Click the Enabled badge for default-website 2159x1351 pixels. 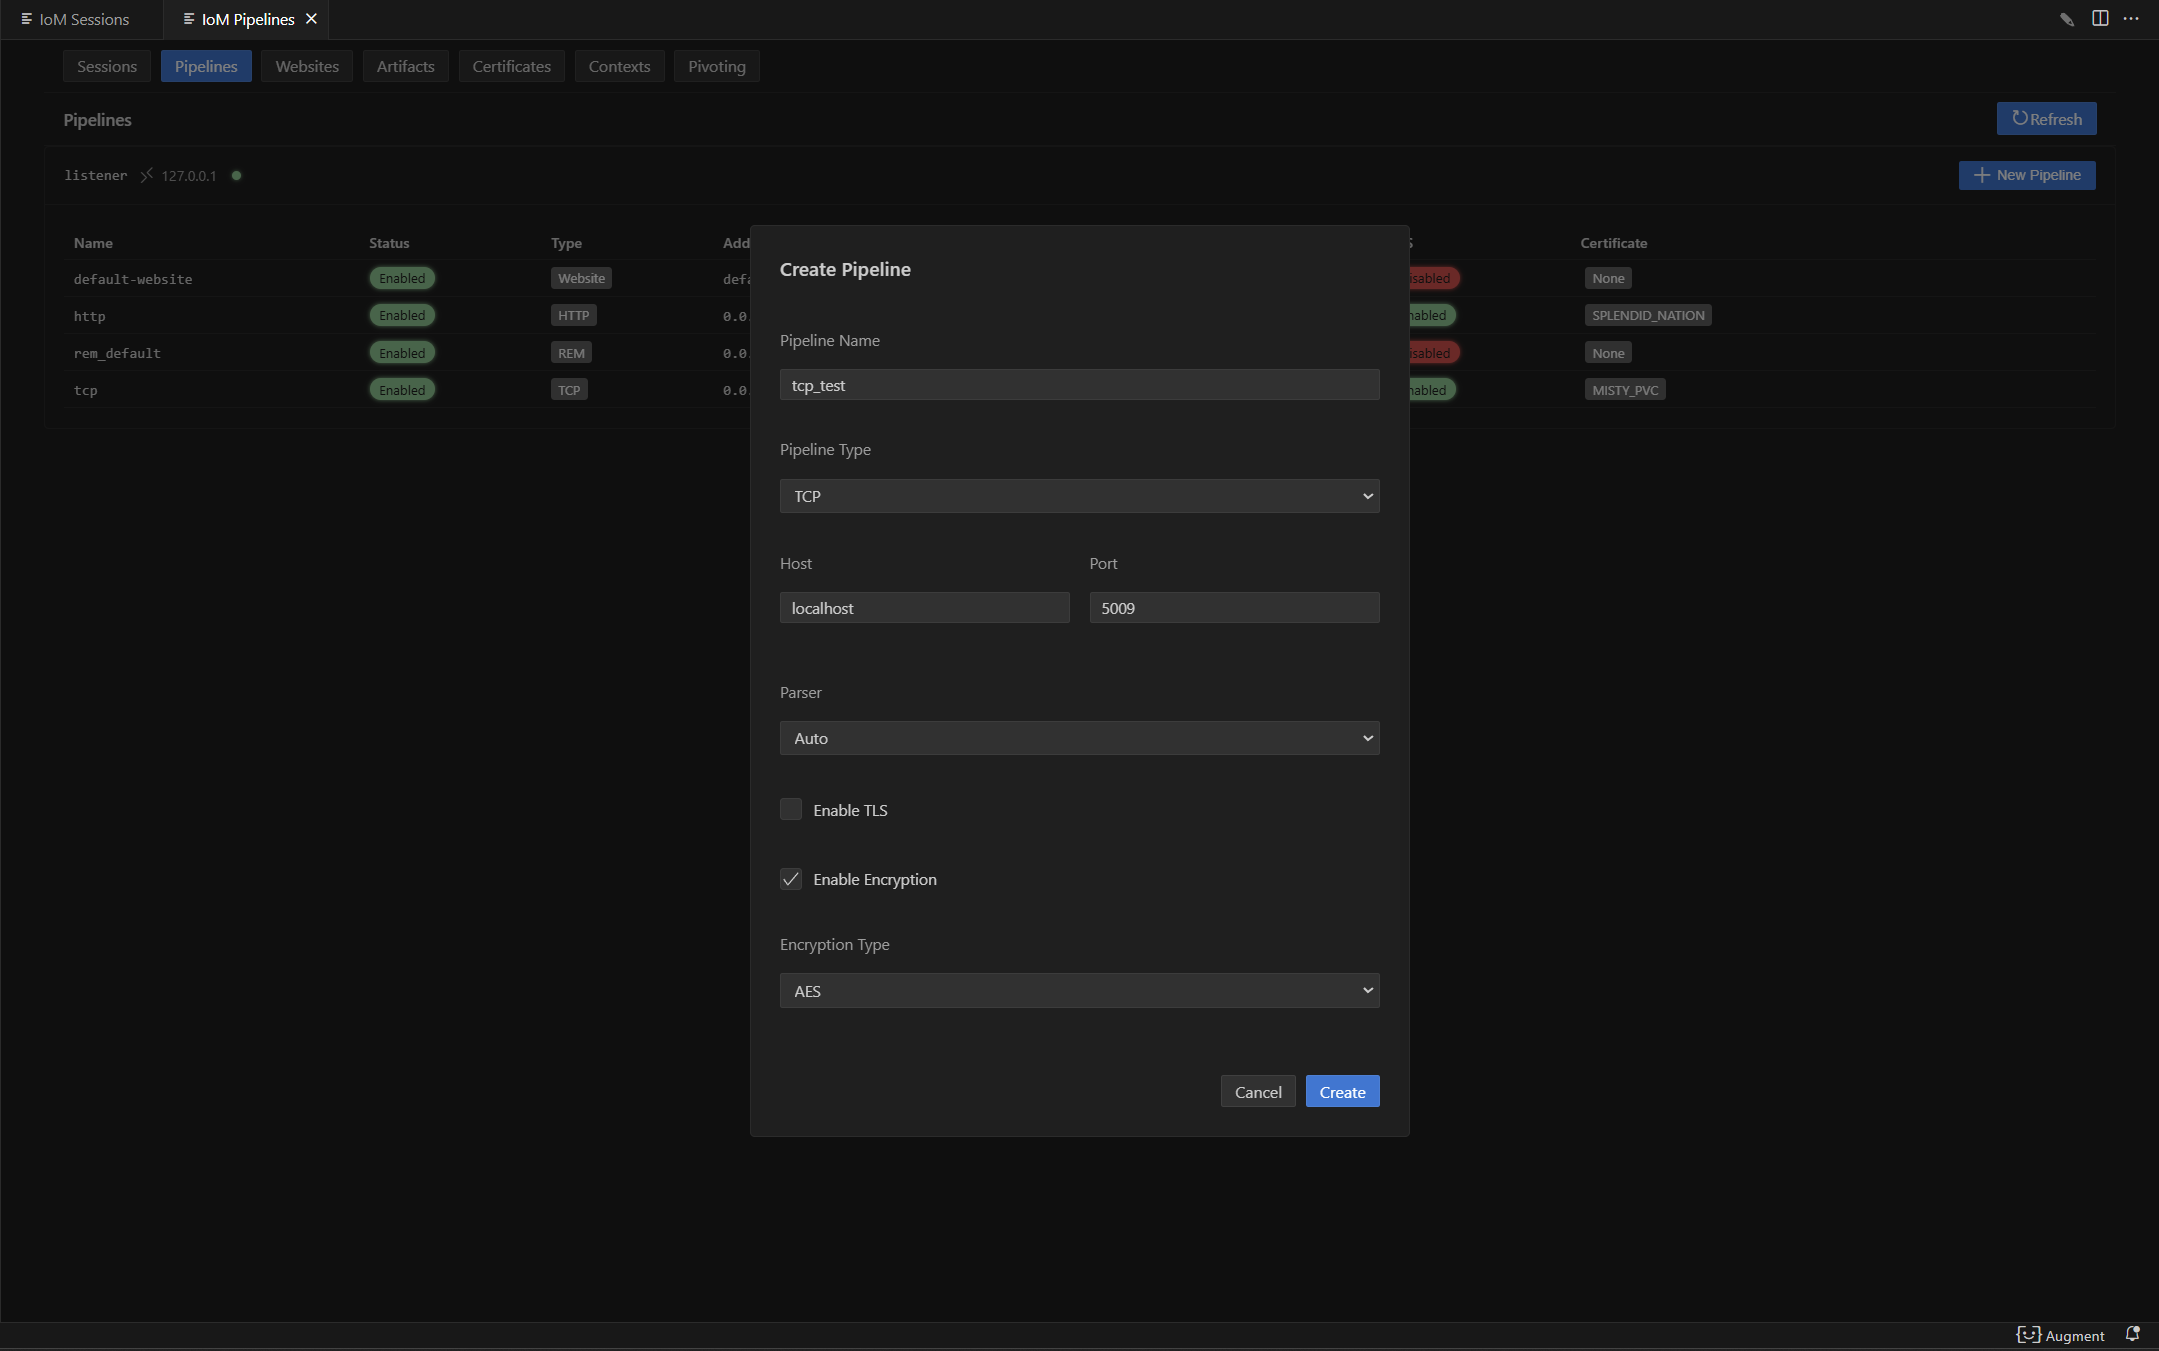click(402, 278)
